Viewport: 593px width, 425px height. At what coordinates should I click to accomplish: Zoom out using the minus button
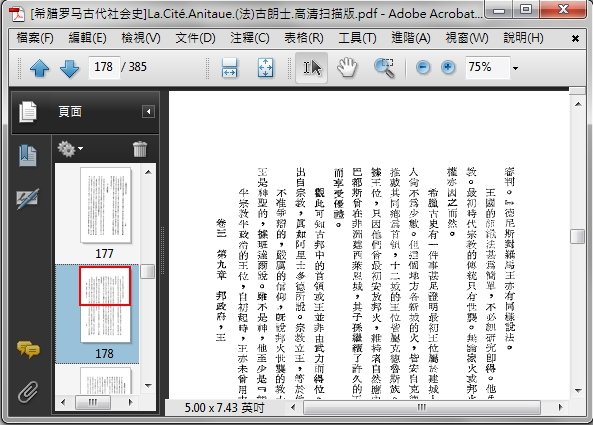click(423, 68)
